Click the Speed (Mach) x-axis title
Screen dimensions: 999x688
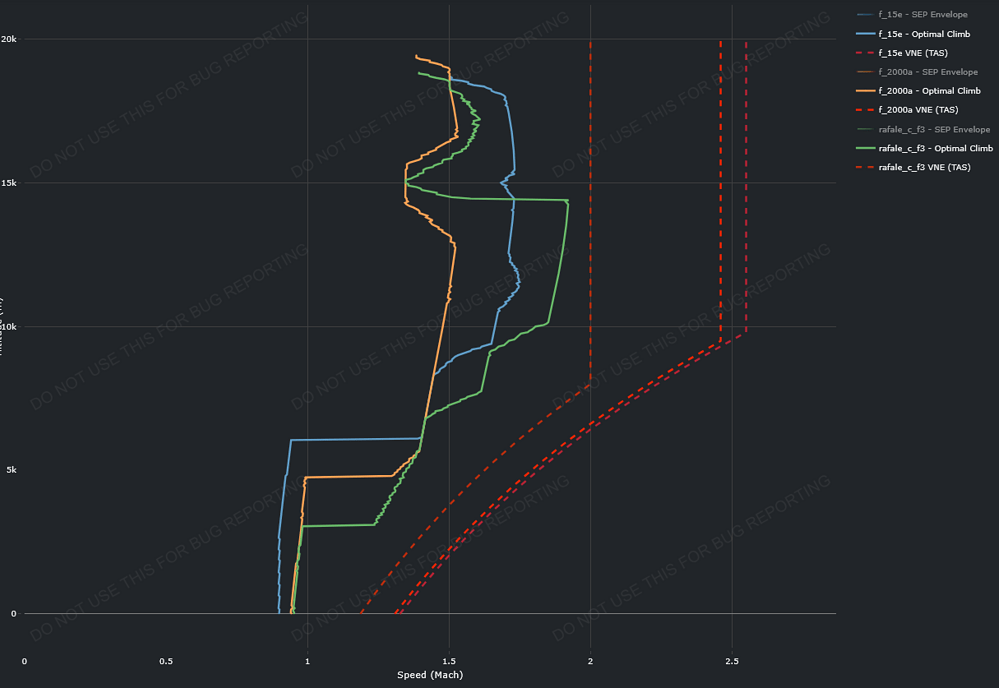[x=430, y=675]
